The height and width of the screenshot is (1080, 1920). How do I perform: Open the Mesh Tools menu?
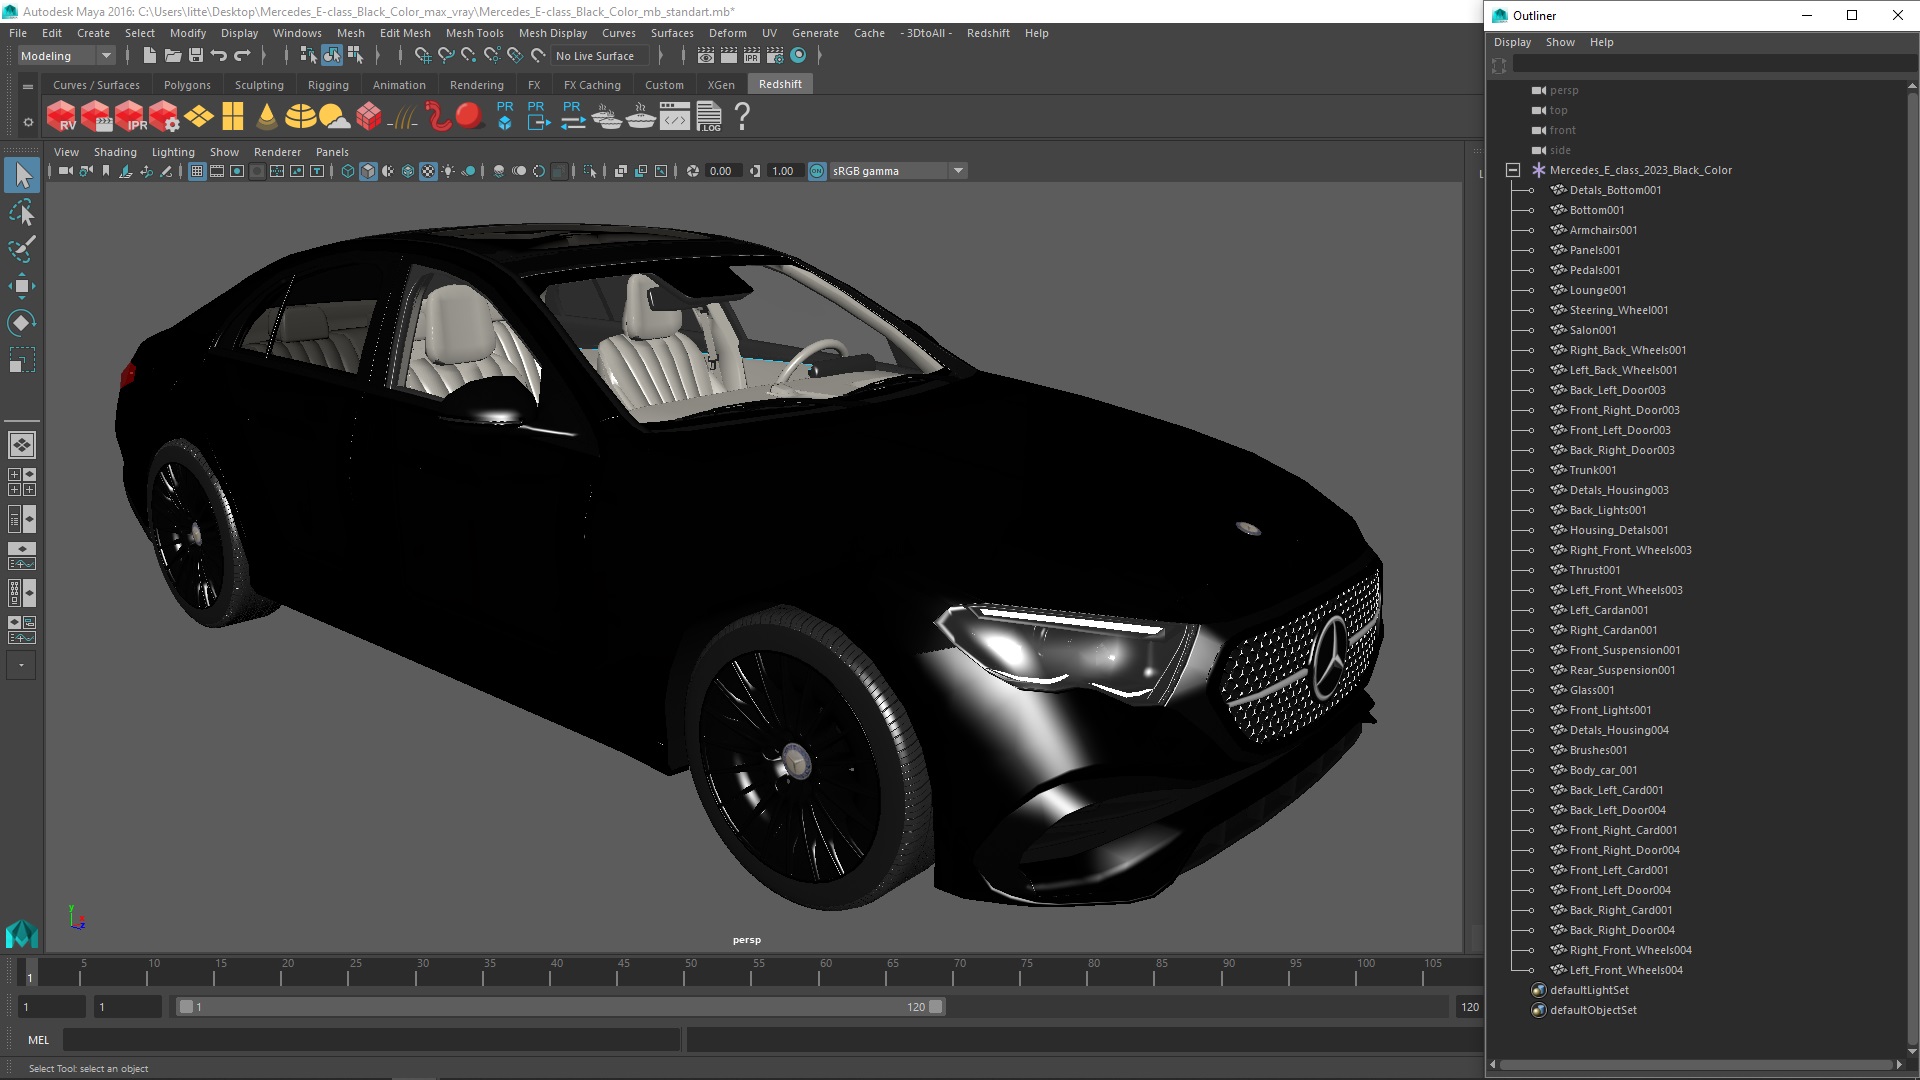tap(474, 33)
